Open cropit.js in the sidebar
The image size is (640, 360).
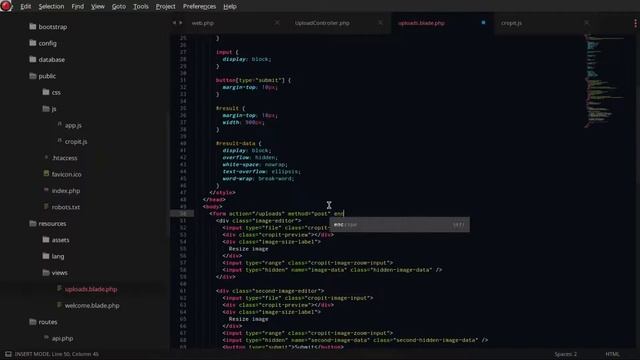point(76,142)
